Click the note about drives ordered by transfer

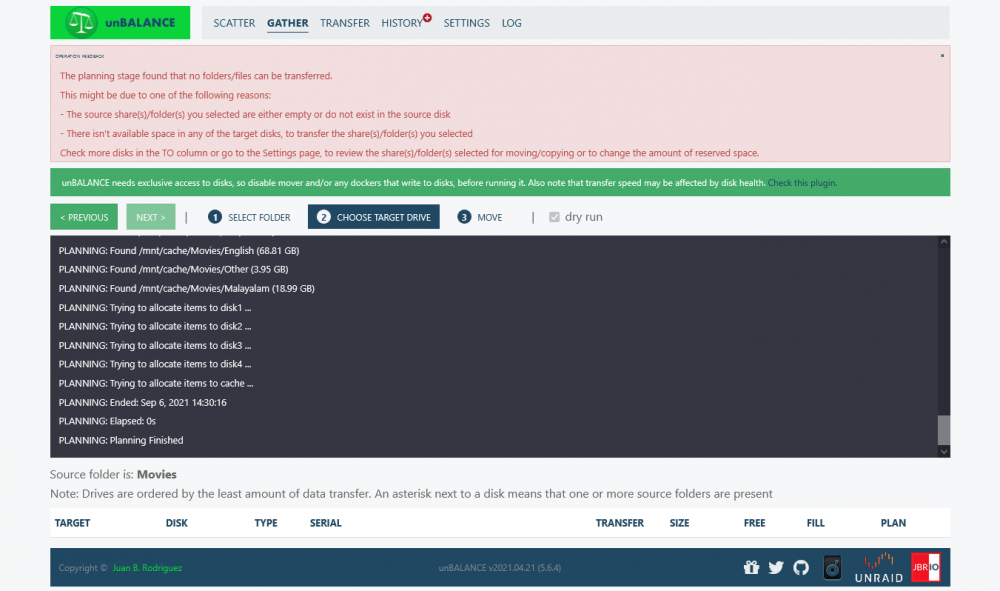(x=411, y=493)
